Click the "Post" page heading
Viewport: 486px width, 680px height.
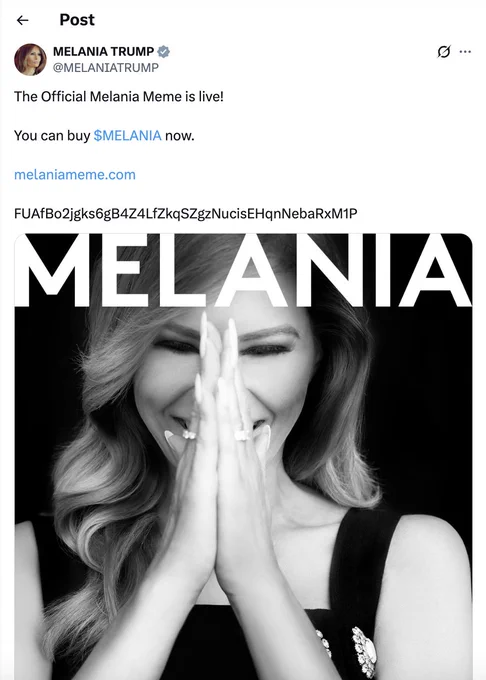coord(77,20)
